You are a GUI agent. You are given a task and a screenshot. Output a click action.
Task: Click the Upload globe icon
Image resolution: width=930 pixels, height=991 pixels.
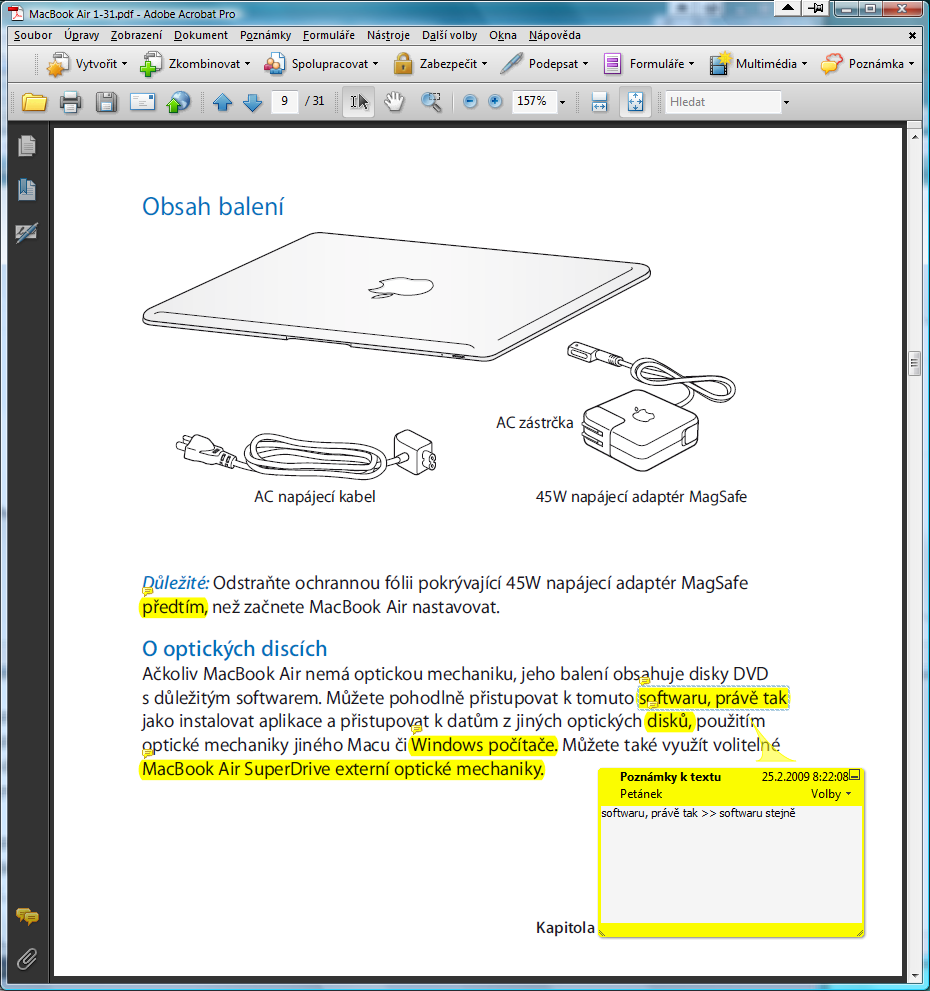(178, 102)
